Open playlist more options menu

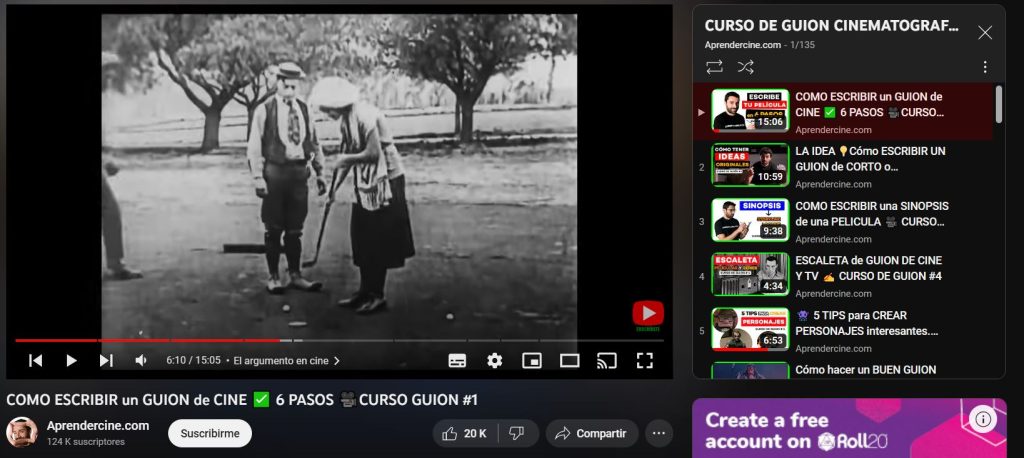(985, 67)
